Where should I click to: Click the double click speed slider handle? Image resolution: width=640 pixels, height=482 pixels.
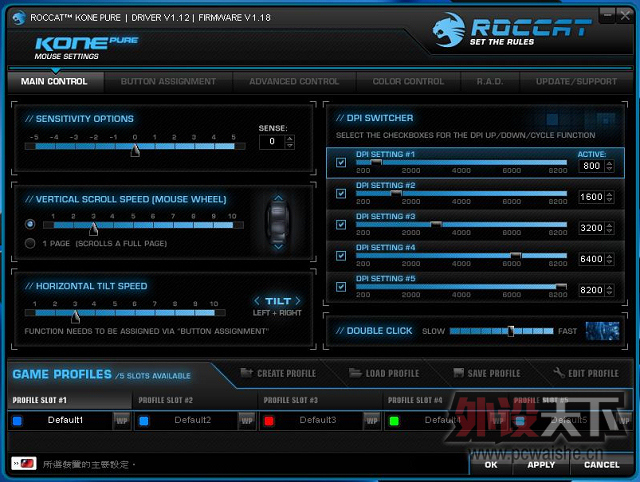tap(510, 331)
